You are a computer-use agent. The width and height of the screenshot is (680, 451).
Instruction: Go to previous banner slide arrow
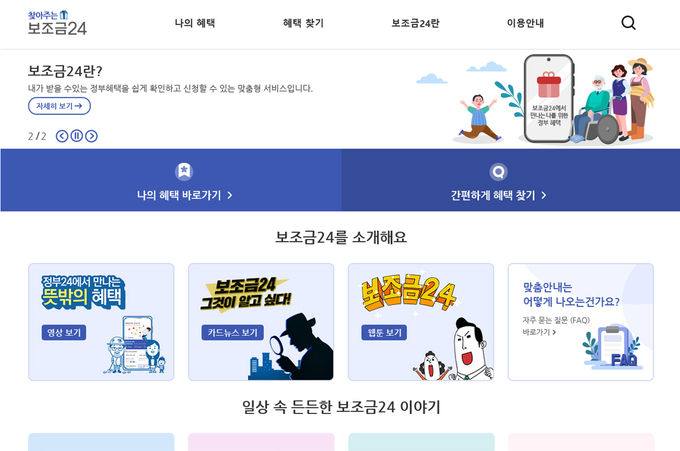pos(62,136)
